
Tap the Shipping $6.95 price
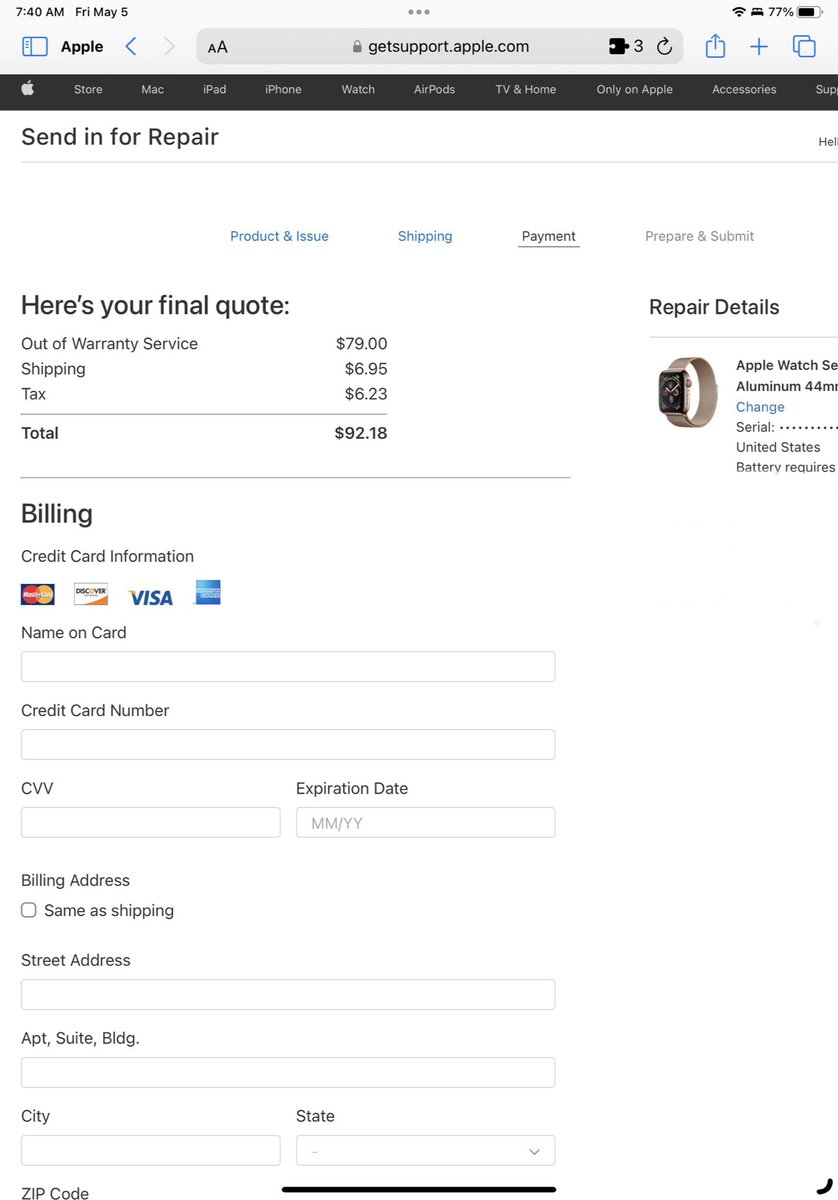(366, 369)
